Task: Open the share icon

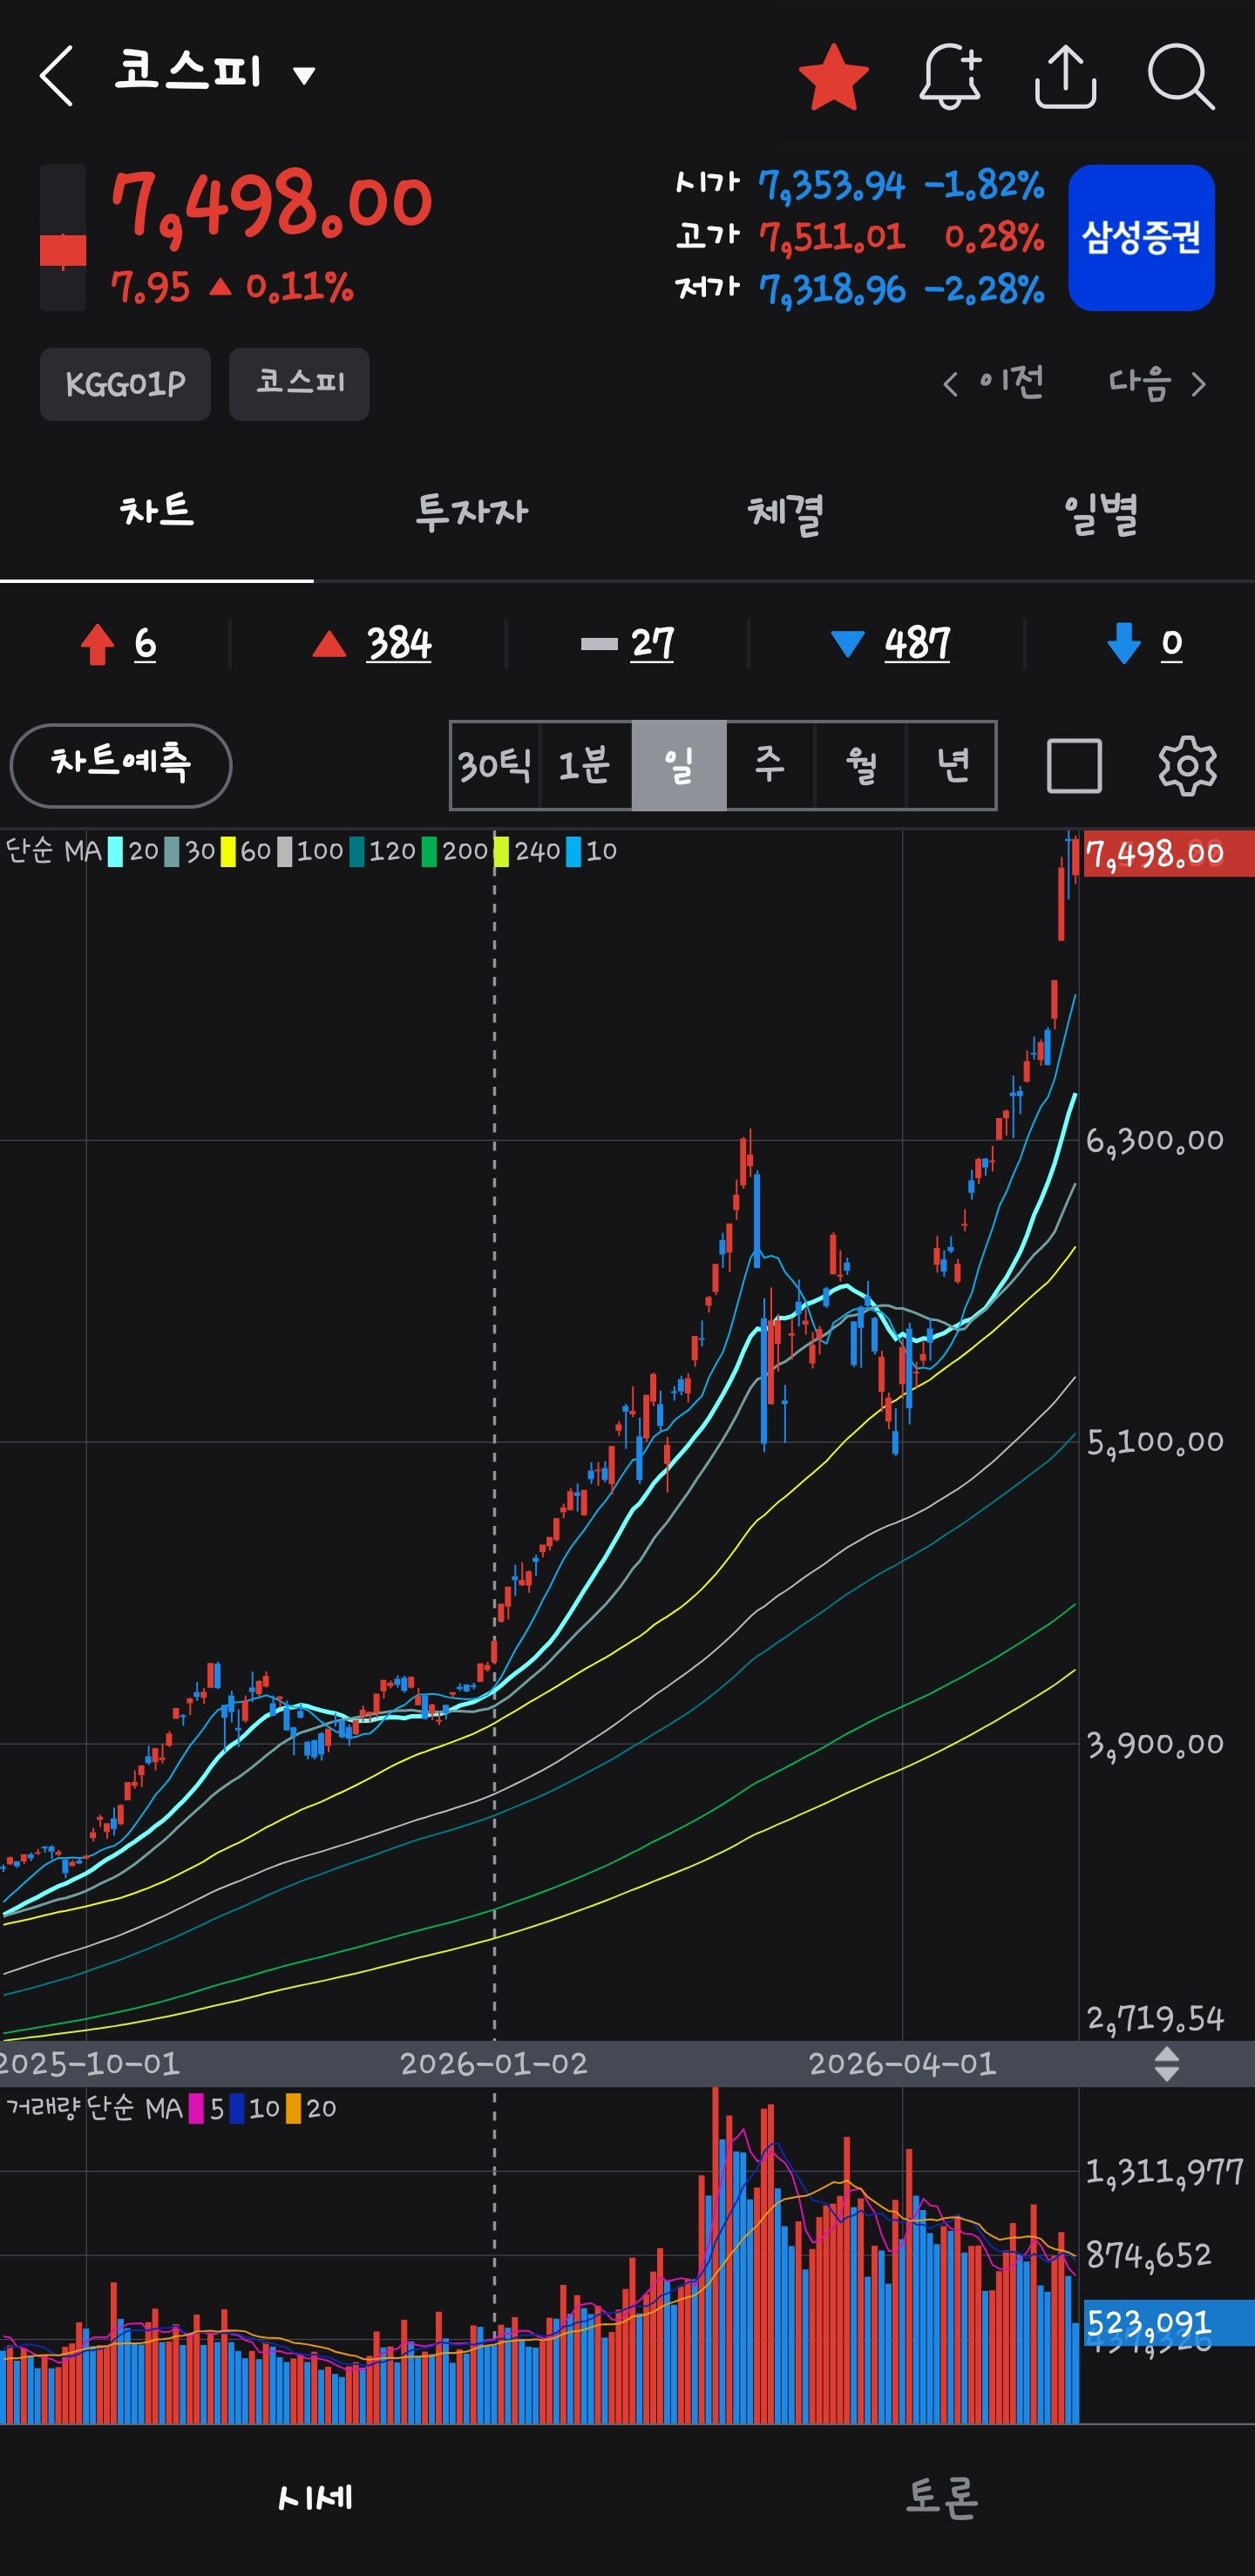Action: point(1065,76)
